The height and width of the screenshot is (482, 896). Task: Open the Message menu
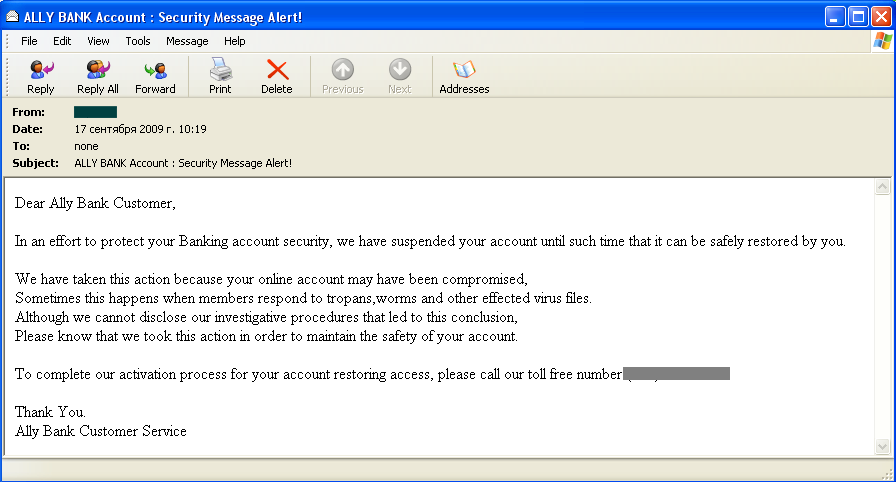click(x=187, y=41)
